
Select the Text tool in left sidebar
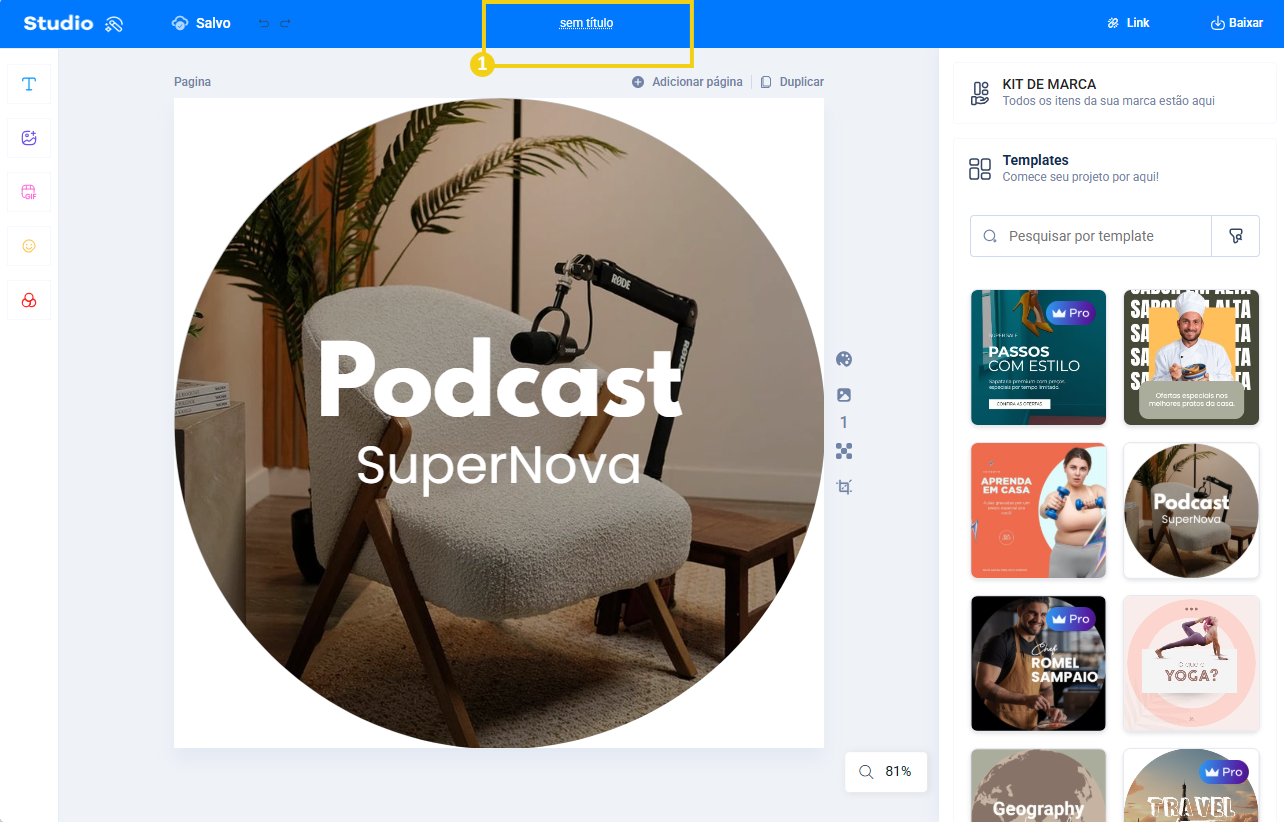(29, 84)
